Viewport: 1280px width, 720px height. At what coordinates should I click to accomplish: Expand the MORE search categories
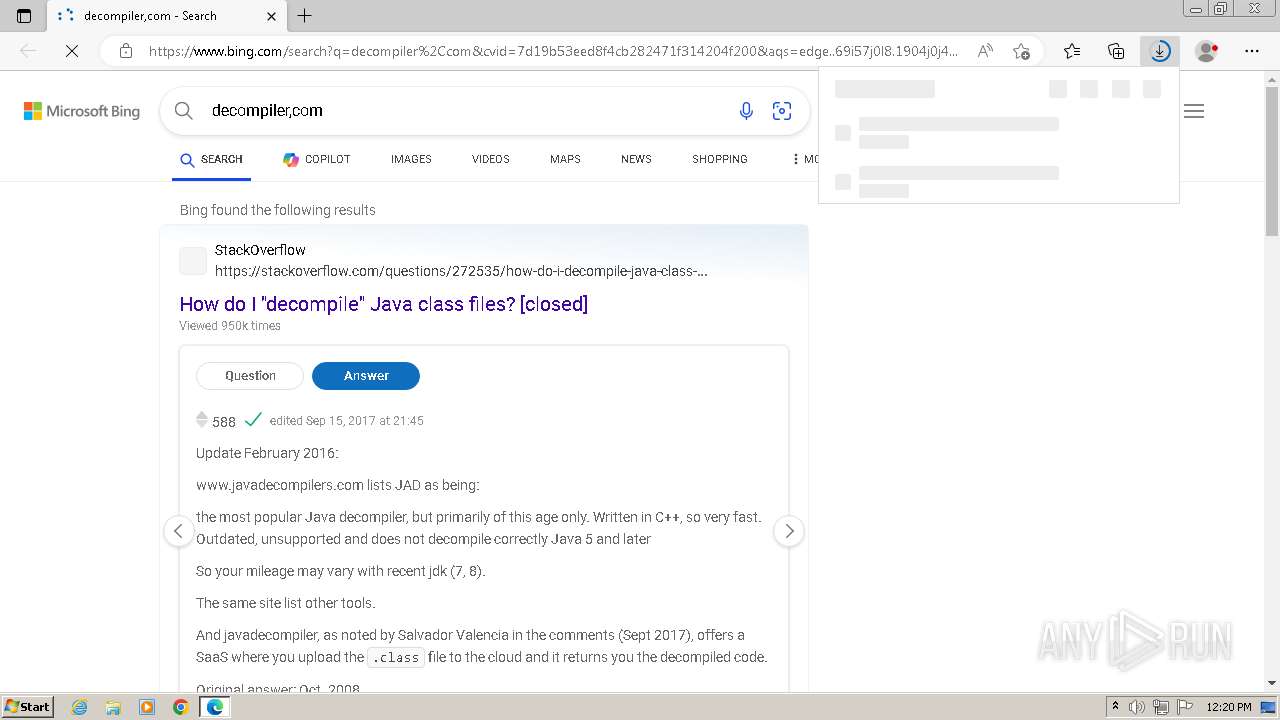[x=804, y=159]
